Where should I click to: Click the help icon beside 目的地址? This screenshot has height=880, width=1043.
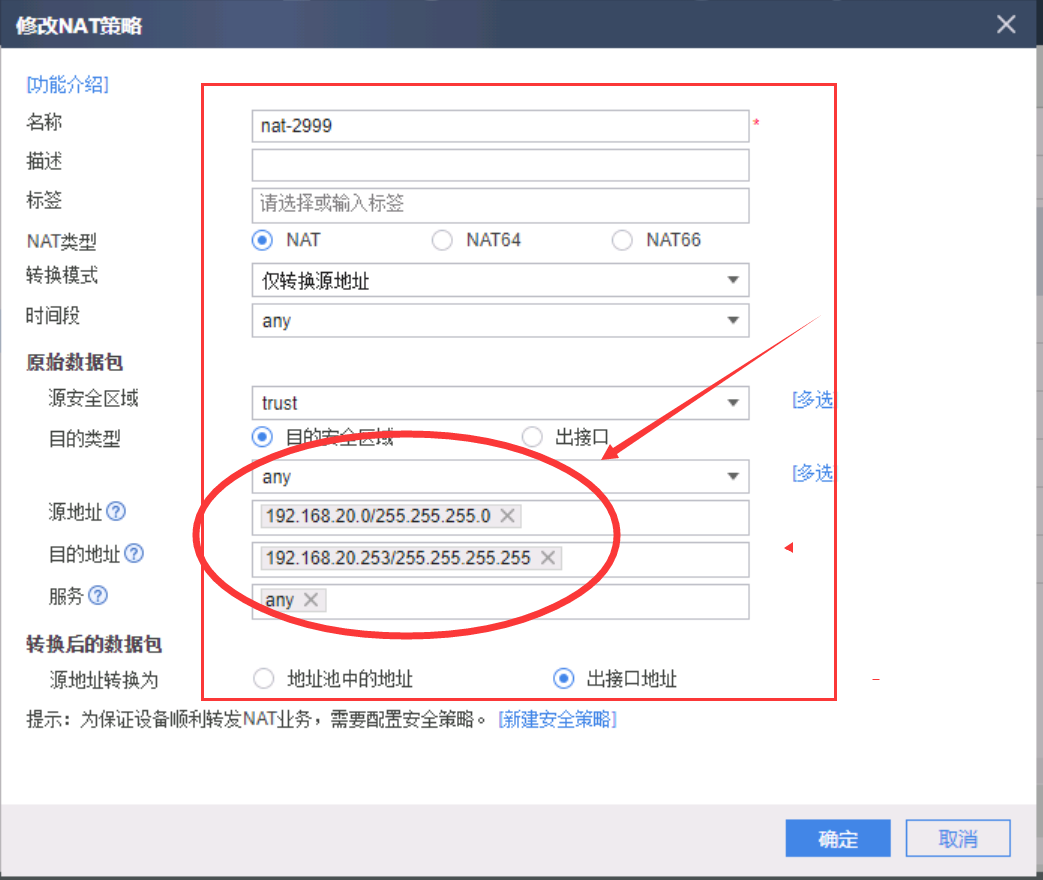[134, 553]
